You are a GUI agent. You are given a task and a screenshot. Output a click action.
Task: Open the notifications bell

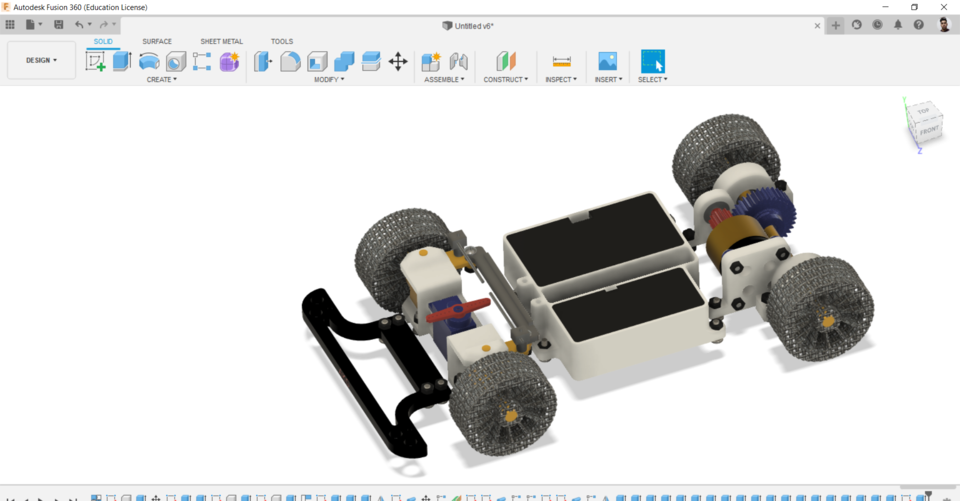click(x=898, y=24)
